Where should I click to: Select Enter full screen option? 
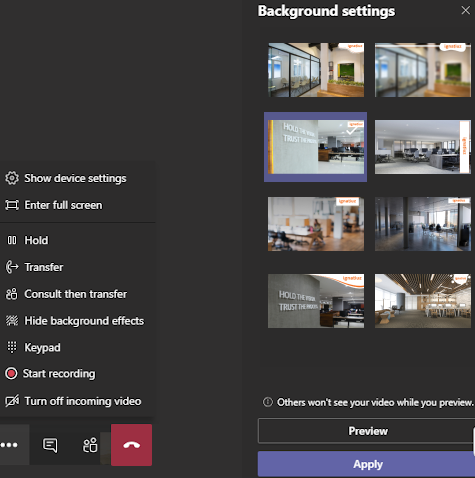point(54,205)
